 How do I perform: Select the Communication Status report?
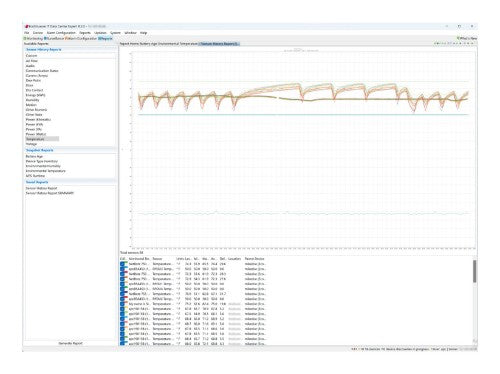click(42, 71)
